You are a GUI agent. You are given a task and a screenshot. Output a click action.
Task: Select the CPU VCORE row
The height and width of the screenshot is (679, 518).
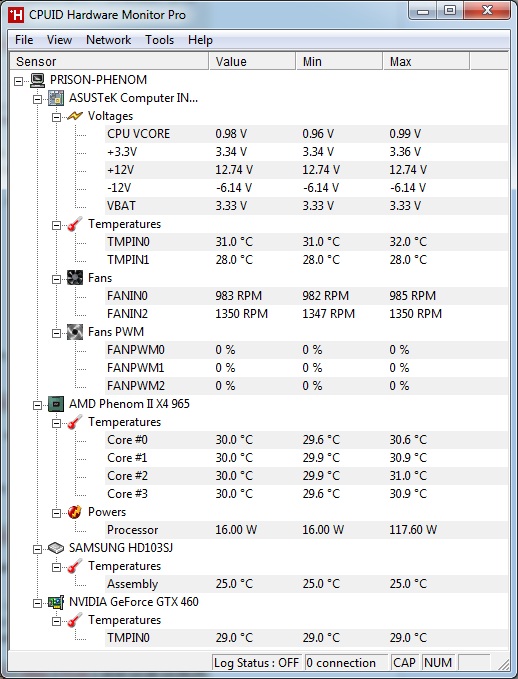pyautogui.click(x=306, y=134)
